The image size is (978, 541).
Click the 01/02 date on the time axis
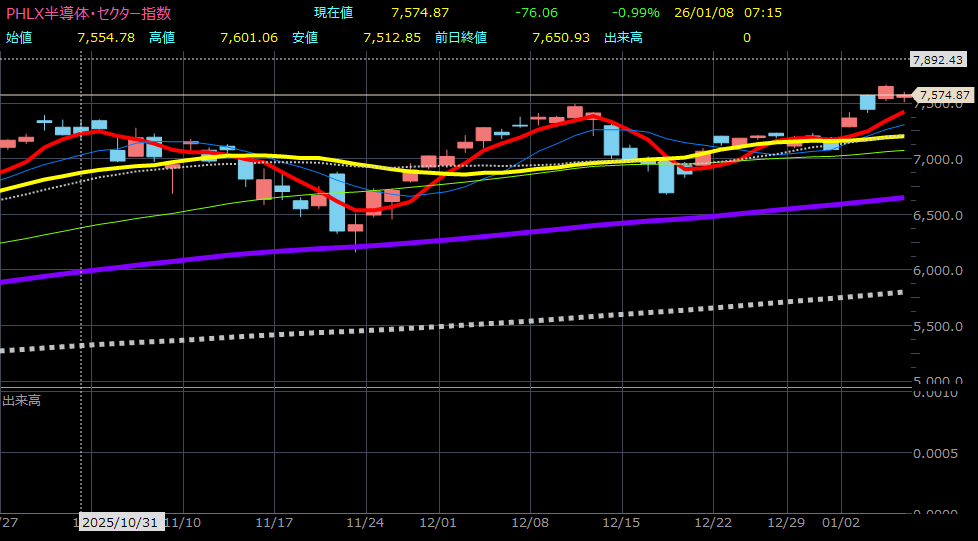[840, 522]
